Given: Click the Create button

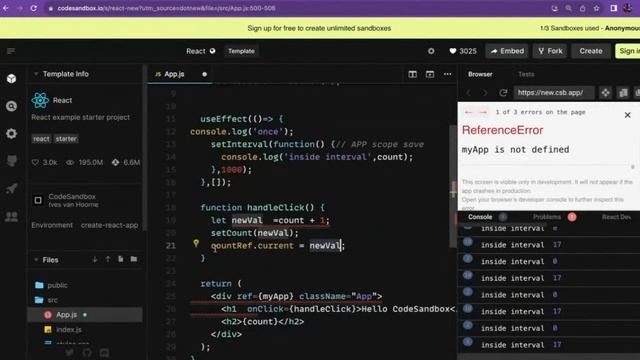Looking at the screenshot, I should pos(591,51).
